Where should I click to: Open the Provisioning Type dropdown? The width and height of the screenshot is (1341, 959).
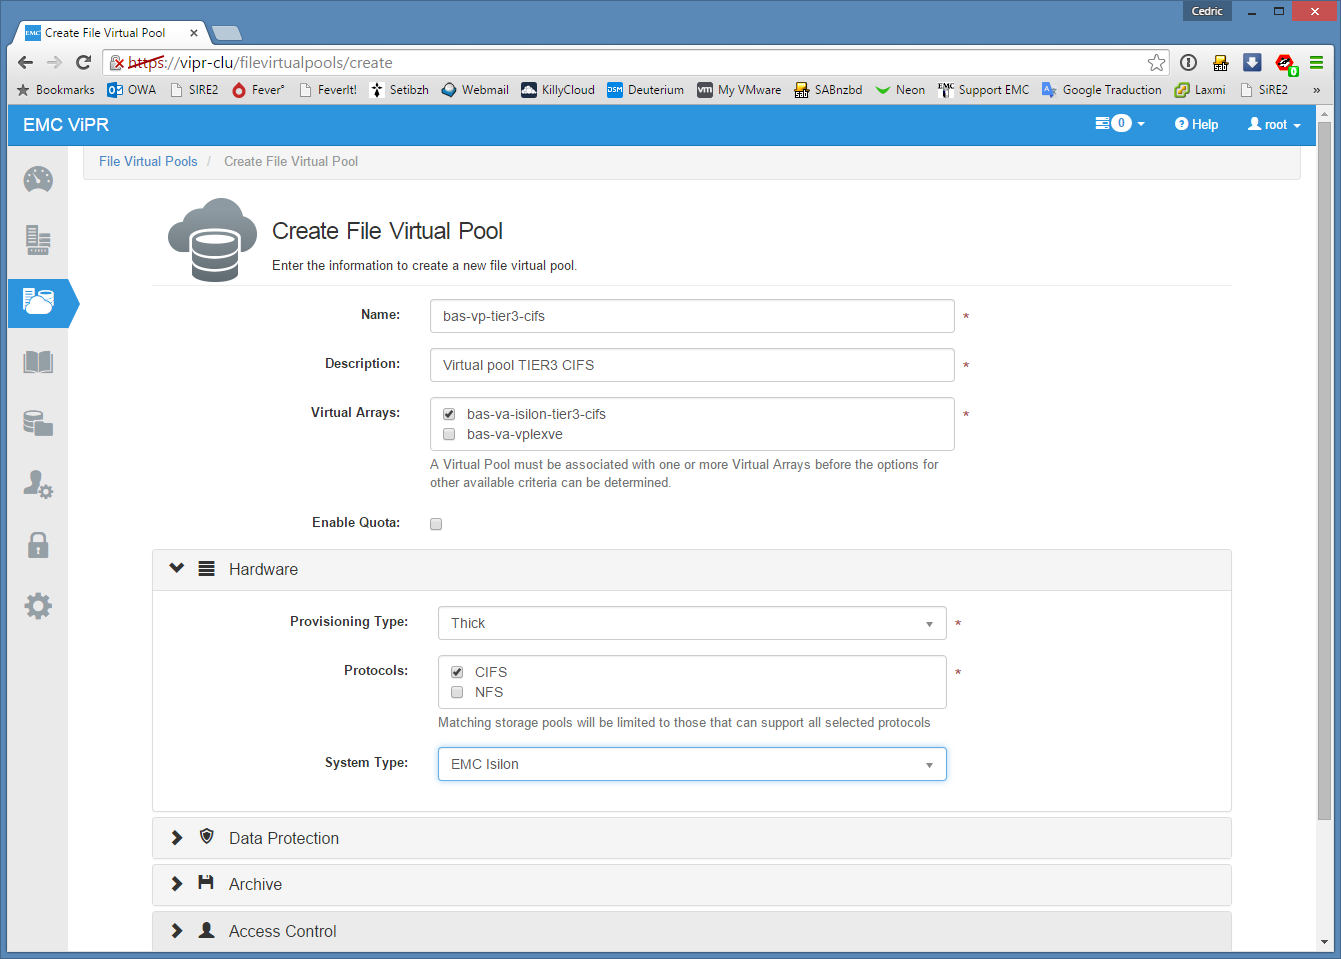pos(691,623)
